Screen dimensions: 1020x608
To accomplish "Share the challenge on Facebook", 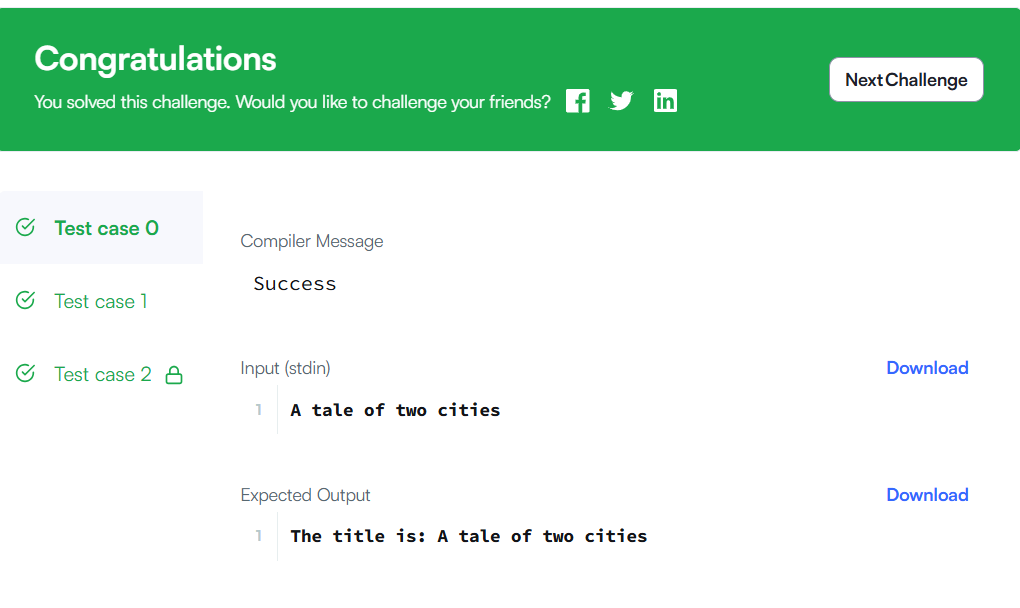I will coord(578,101).
